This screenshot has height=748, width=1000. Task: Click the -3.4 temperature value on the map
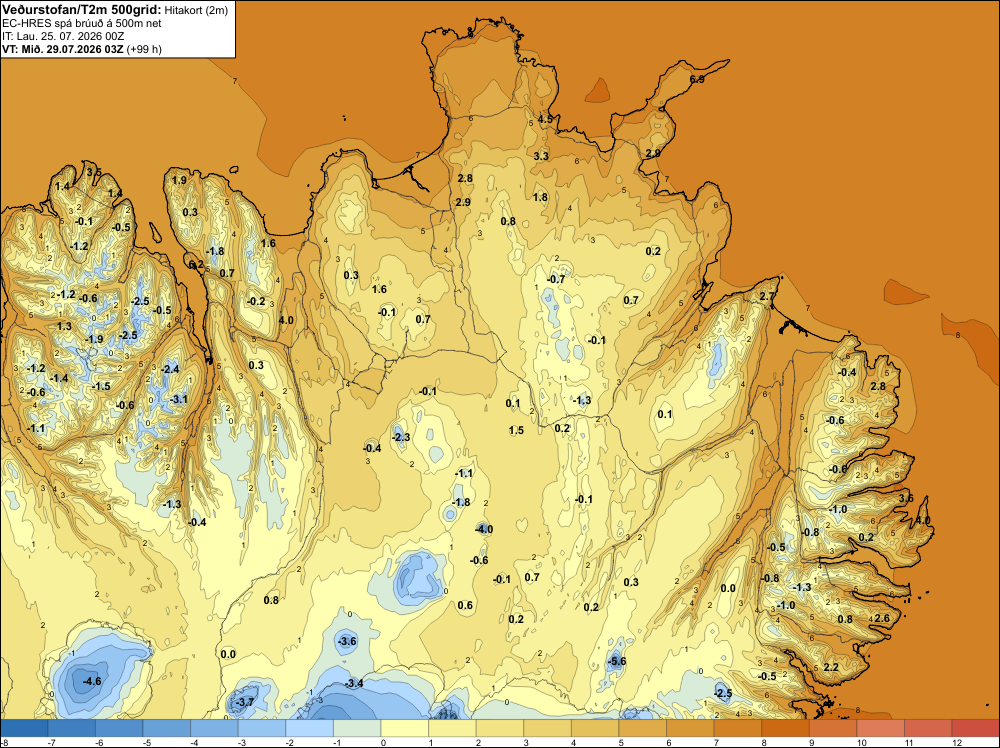(354, 684)
